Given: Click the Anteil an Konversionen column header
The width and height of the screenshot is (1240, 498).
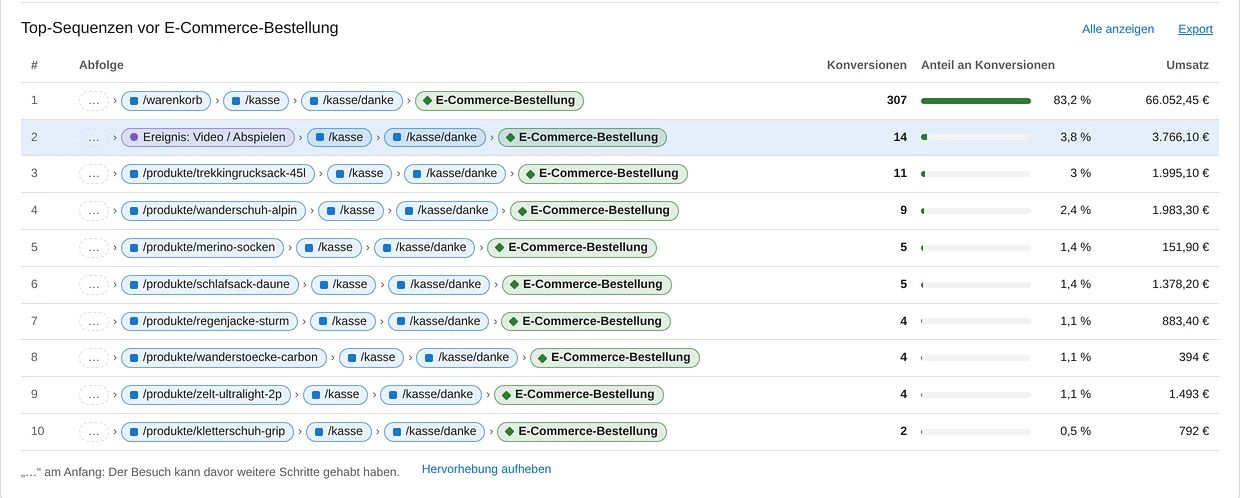Looking at the screenshot, I should pyautogui.click(x=988, y=65).
